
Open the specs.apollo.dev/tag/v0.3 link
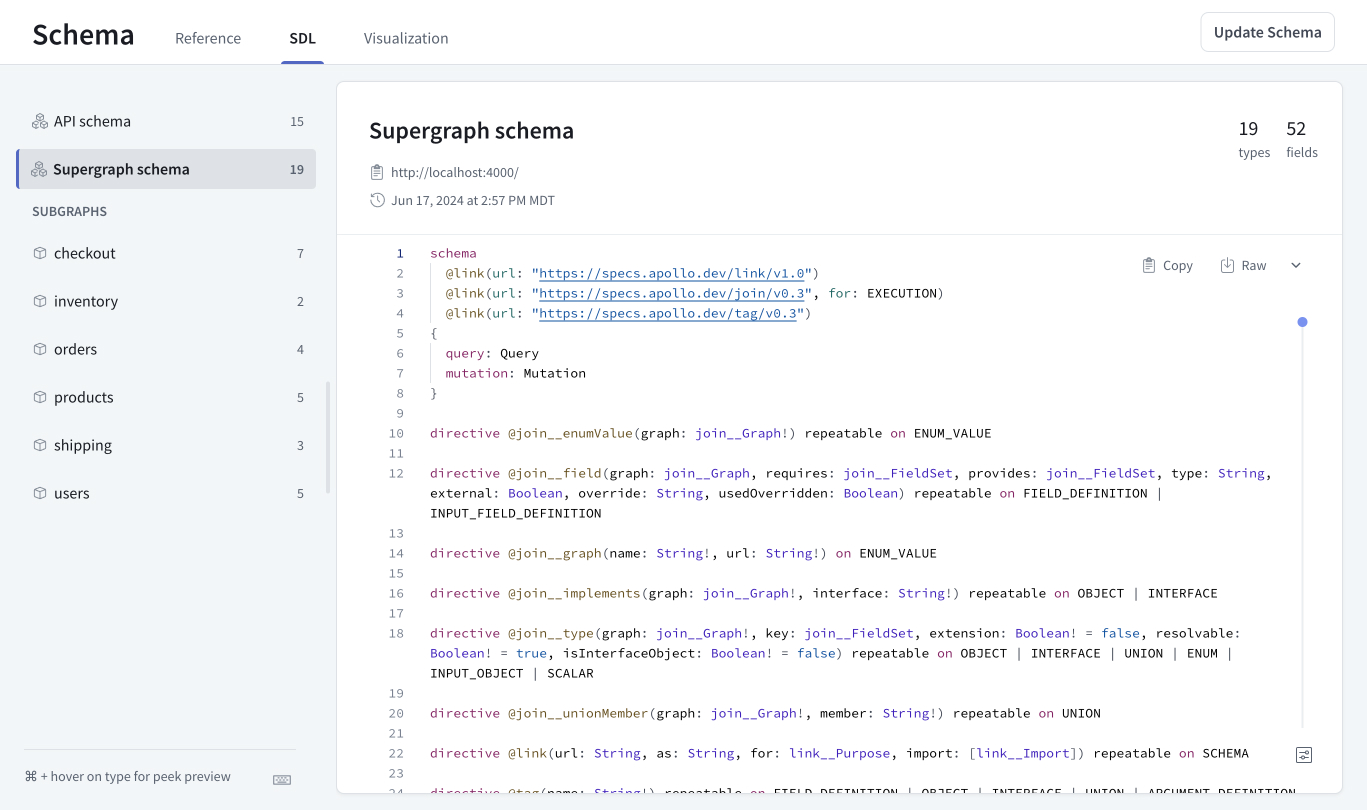667,313
